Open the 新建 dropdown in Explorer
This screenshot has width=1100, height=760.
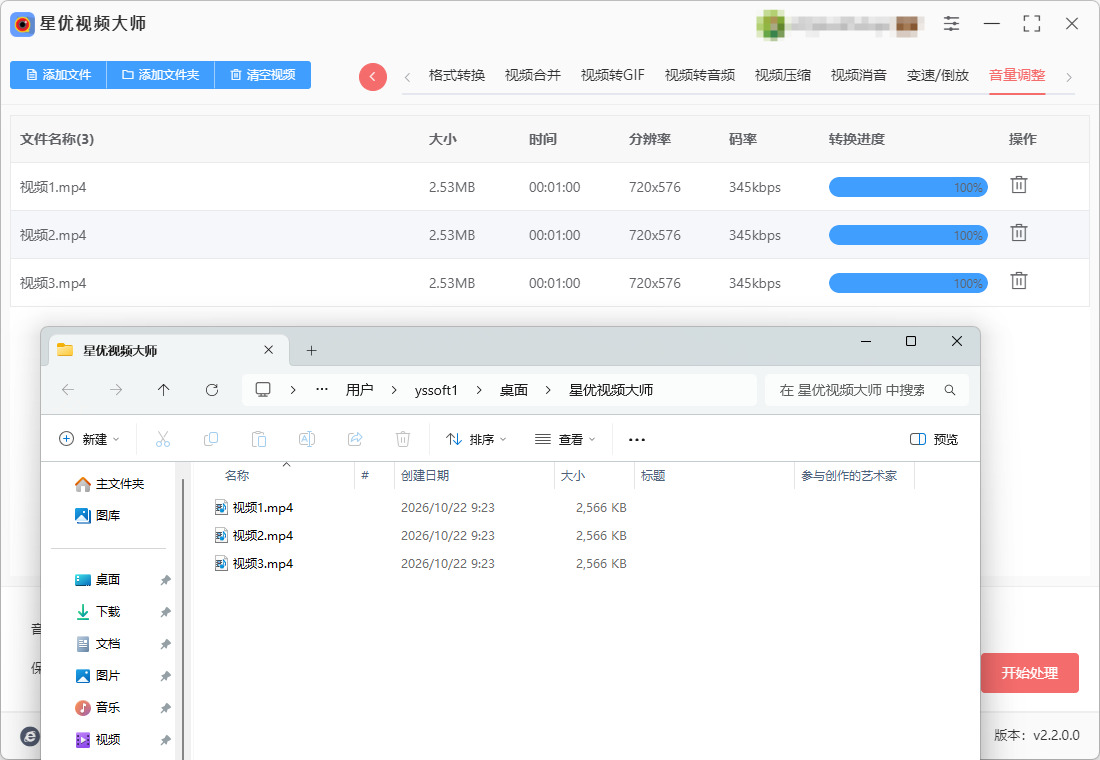(89, 439)
